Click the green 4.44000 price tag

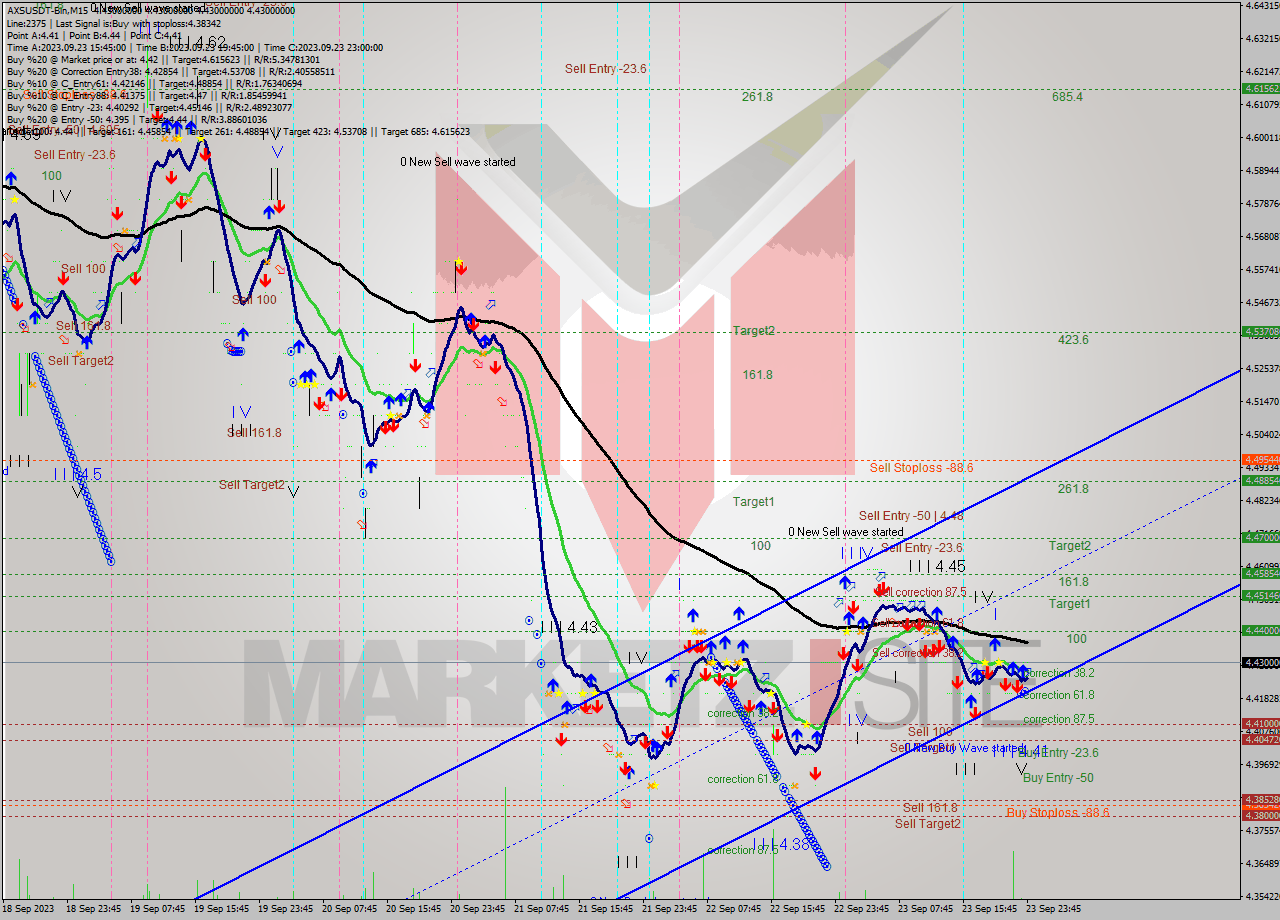pos(1260,630)
